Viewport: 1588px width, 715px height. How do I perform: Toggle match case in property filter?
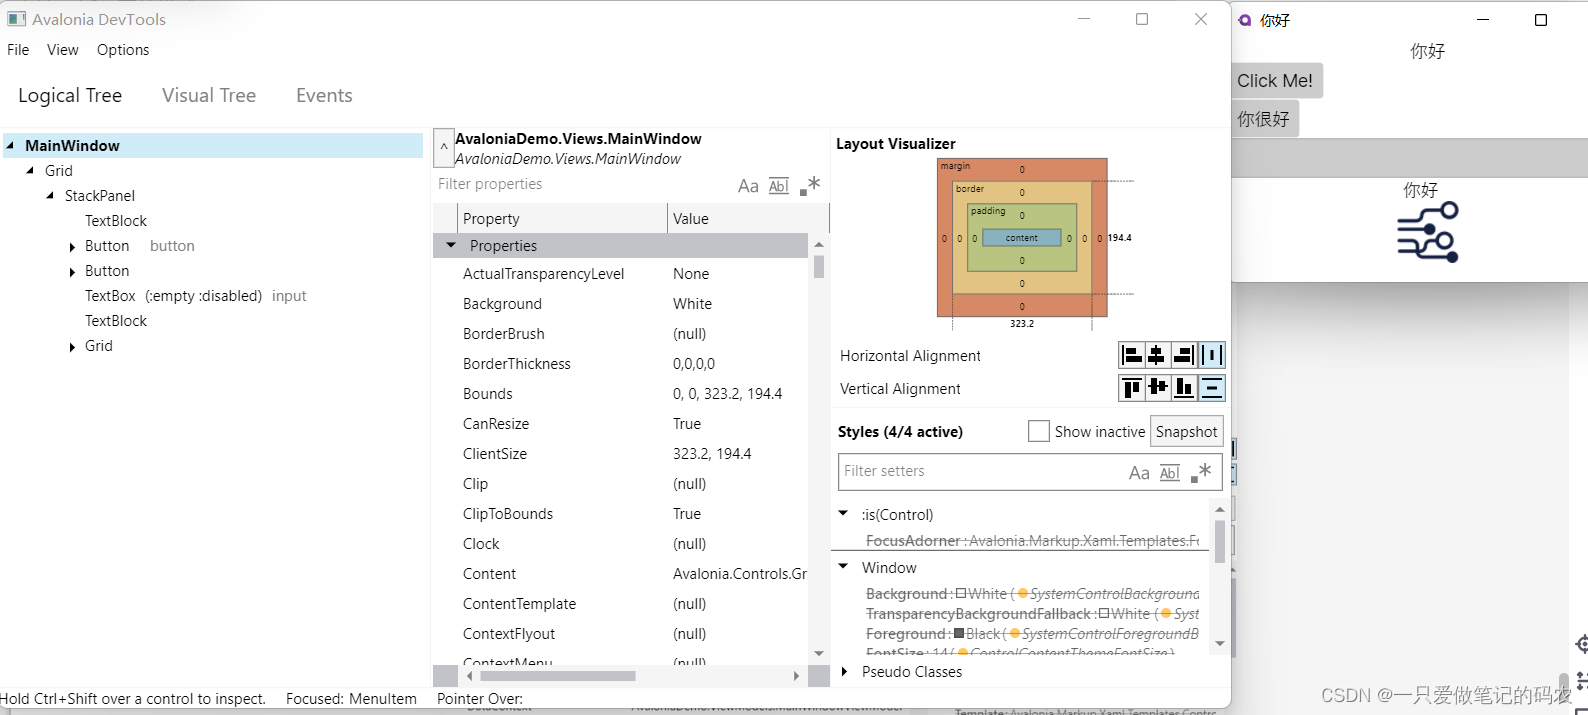(748, 186)
